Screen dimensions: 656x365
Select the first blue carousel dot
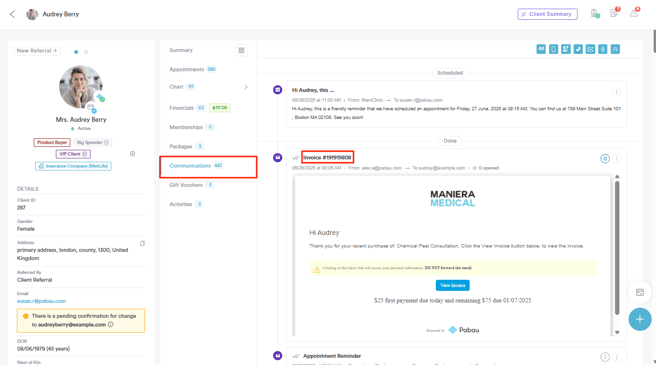pos(76,52)
